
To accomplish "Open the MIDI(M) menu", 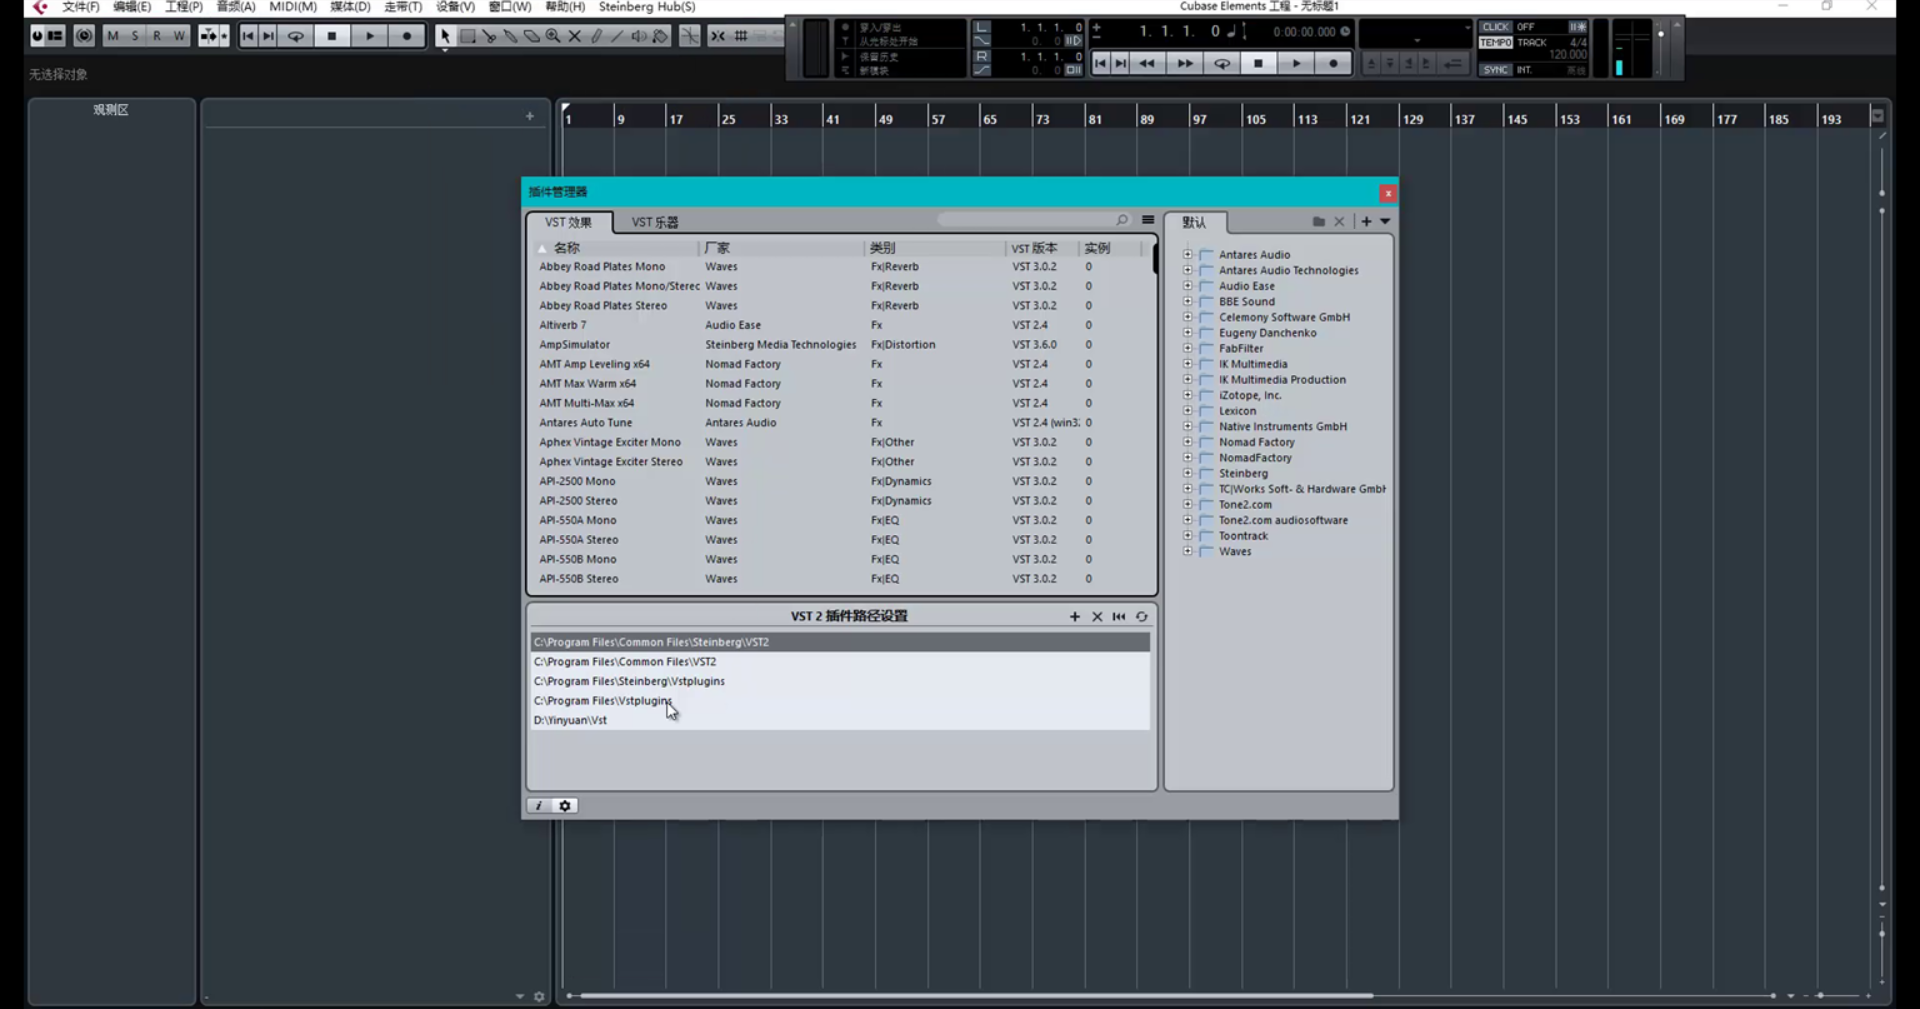I will tap(293, 7).
